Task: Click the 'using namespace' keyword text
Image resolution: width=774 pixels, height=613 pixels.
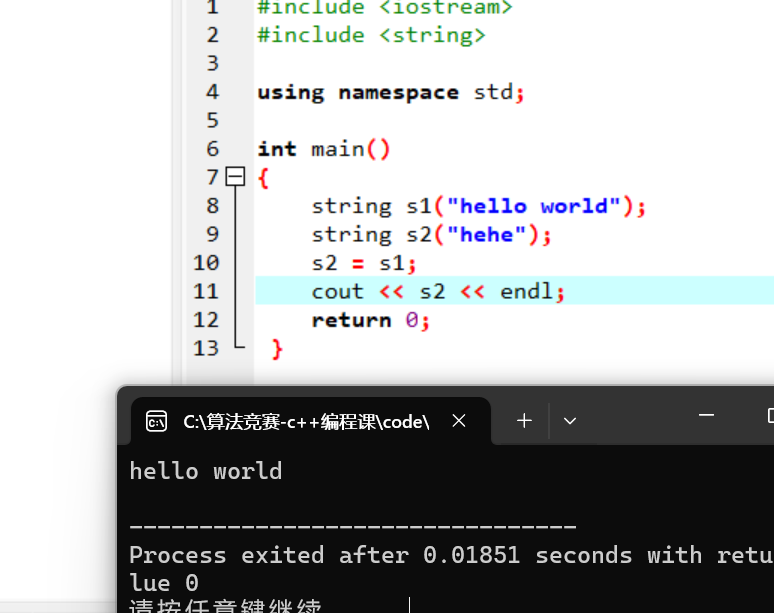Action: point(358,92)
